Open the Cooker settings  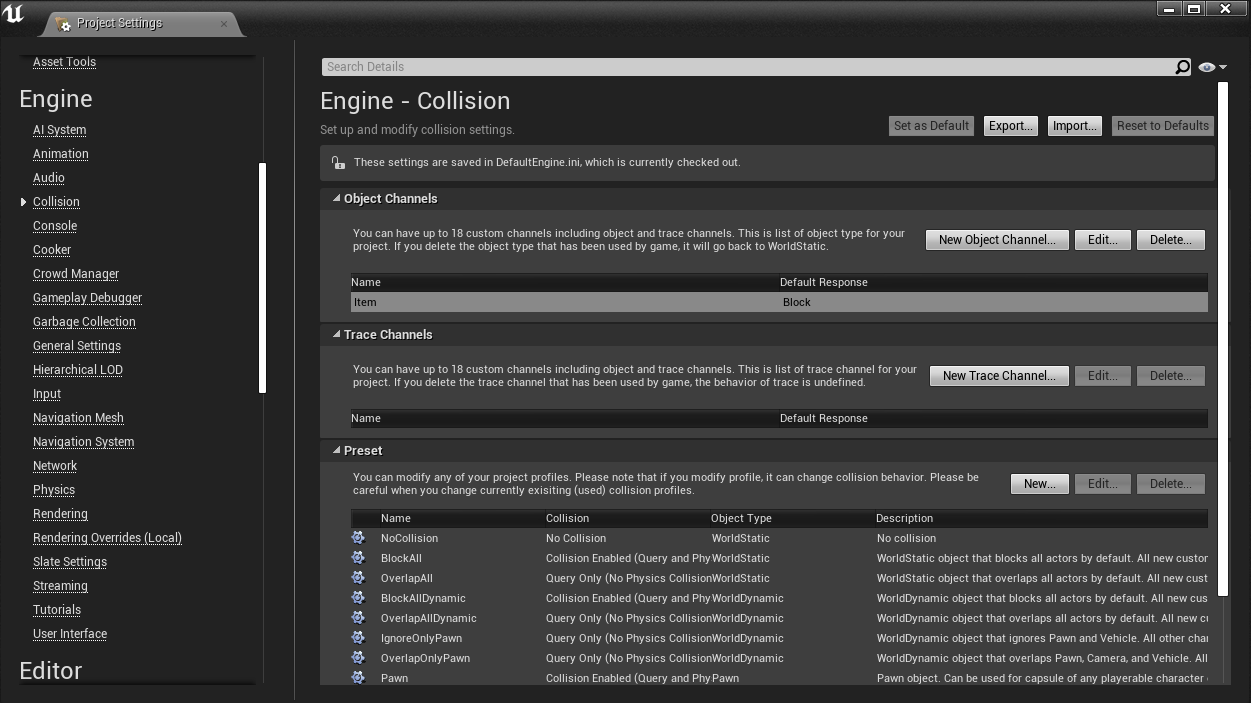[x=52, y=250]
